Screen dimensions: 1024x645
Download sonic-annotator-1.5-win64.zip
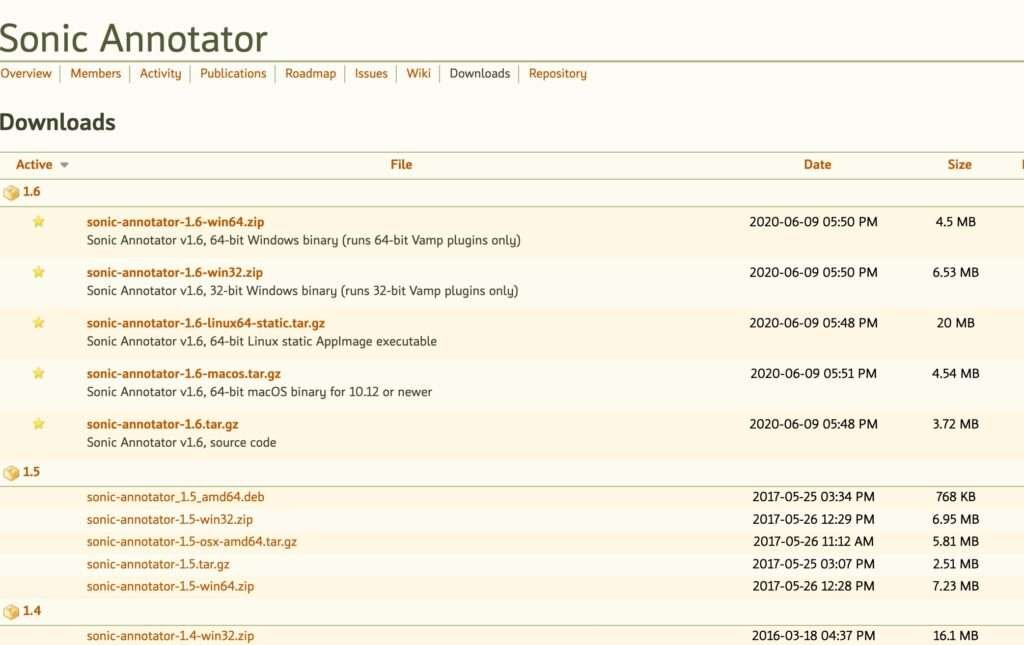tap(170, 586)
